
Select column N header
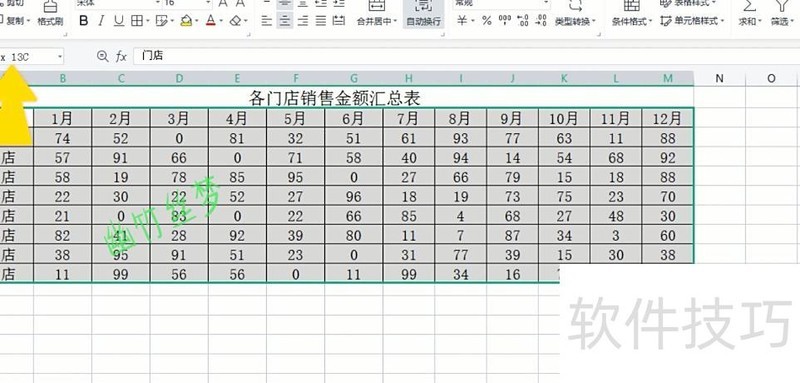click(719, 78)
